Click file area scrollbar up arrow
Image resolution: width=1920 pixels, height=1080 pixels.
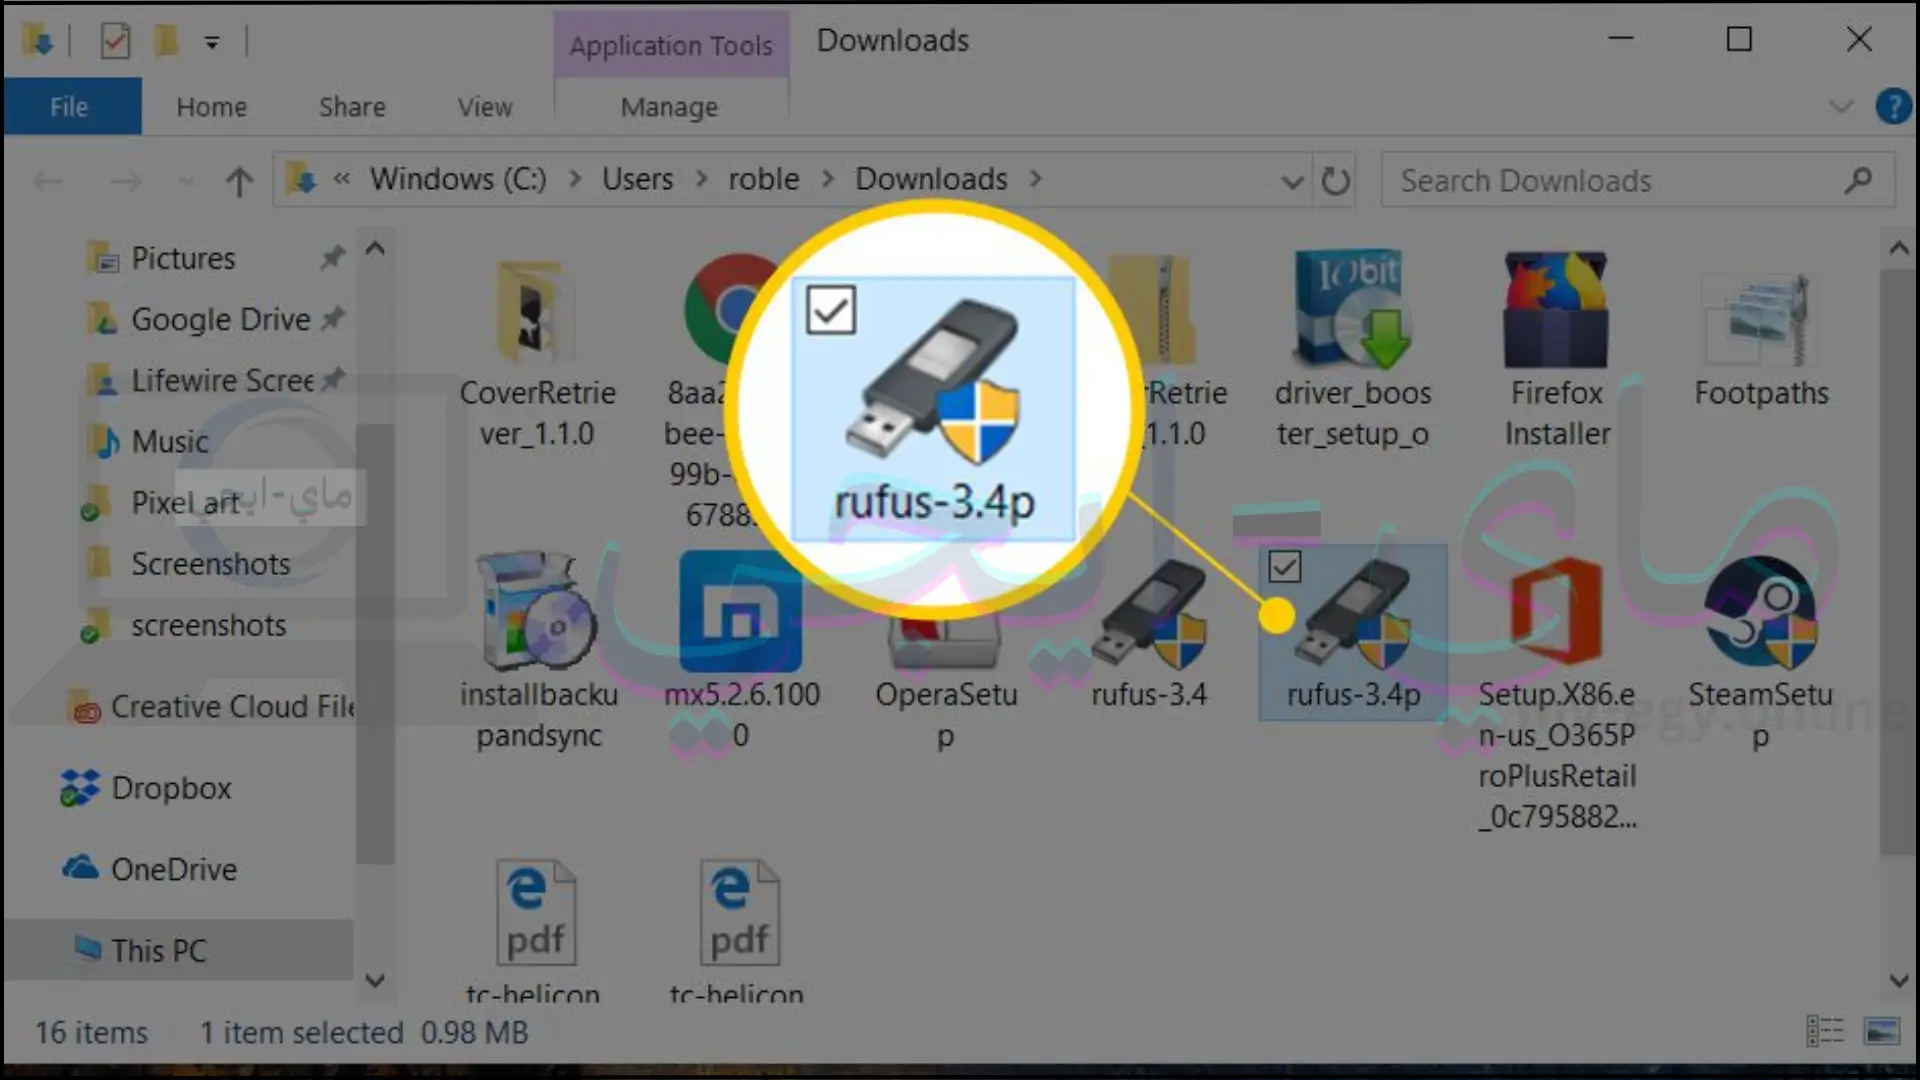click(x=1898, y=248)
